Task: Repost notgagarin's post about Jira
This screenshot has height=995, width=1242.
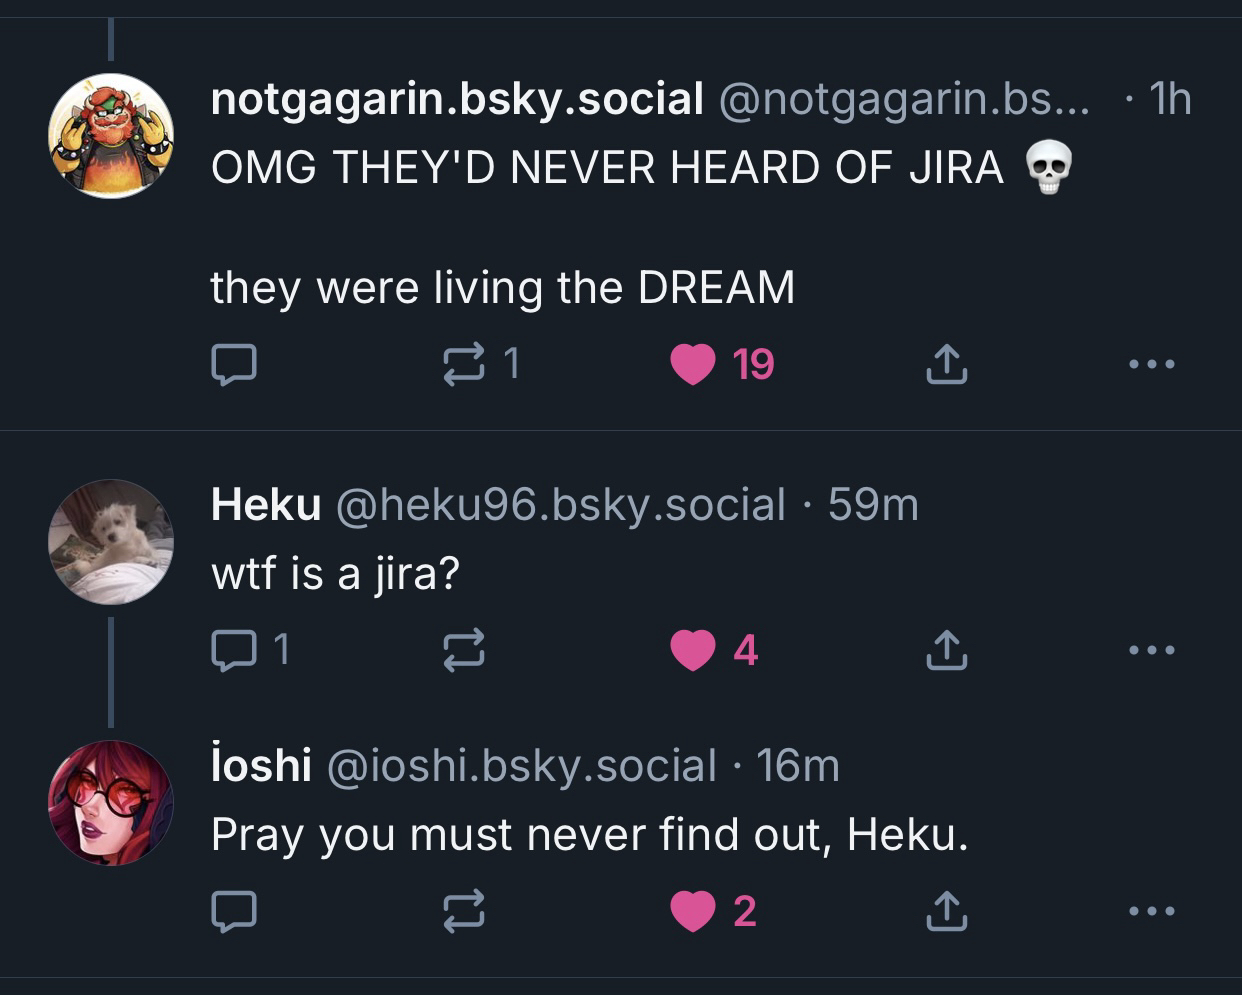Action: tap(465, 365)
